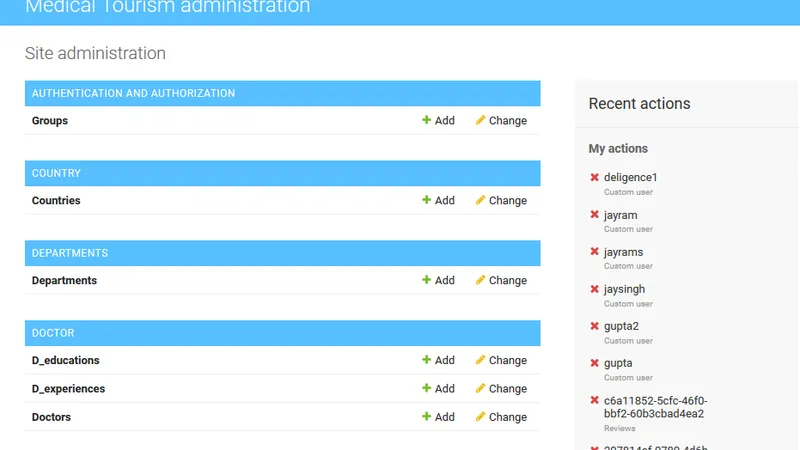This screenshot has height=450, width=800.
Task: Click the green plus icon for Doctors
Action: [427, 416]
